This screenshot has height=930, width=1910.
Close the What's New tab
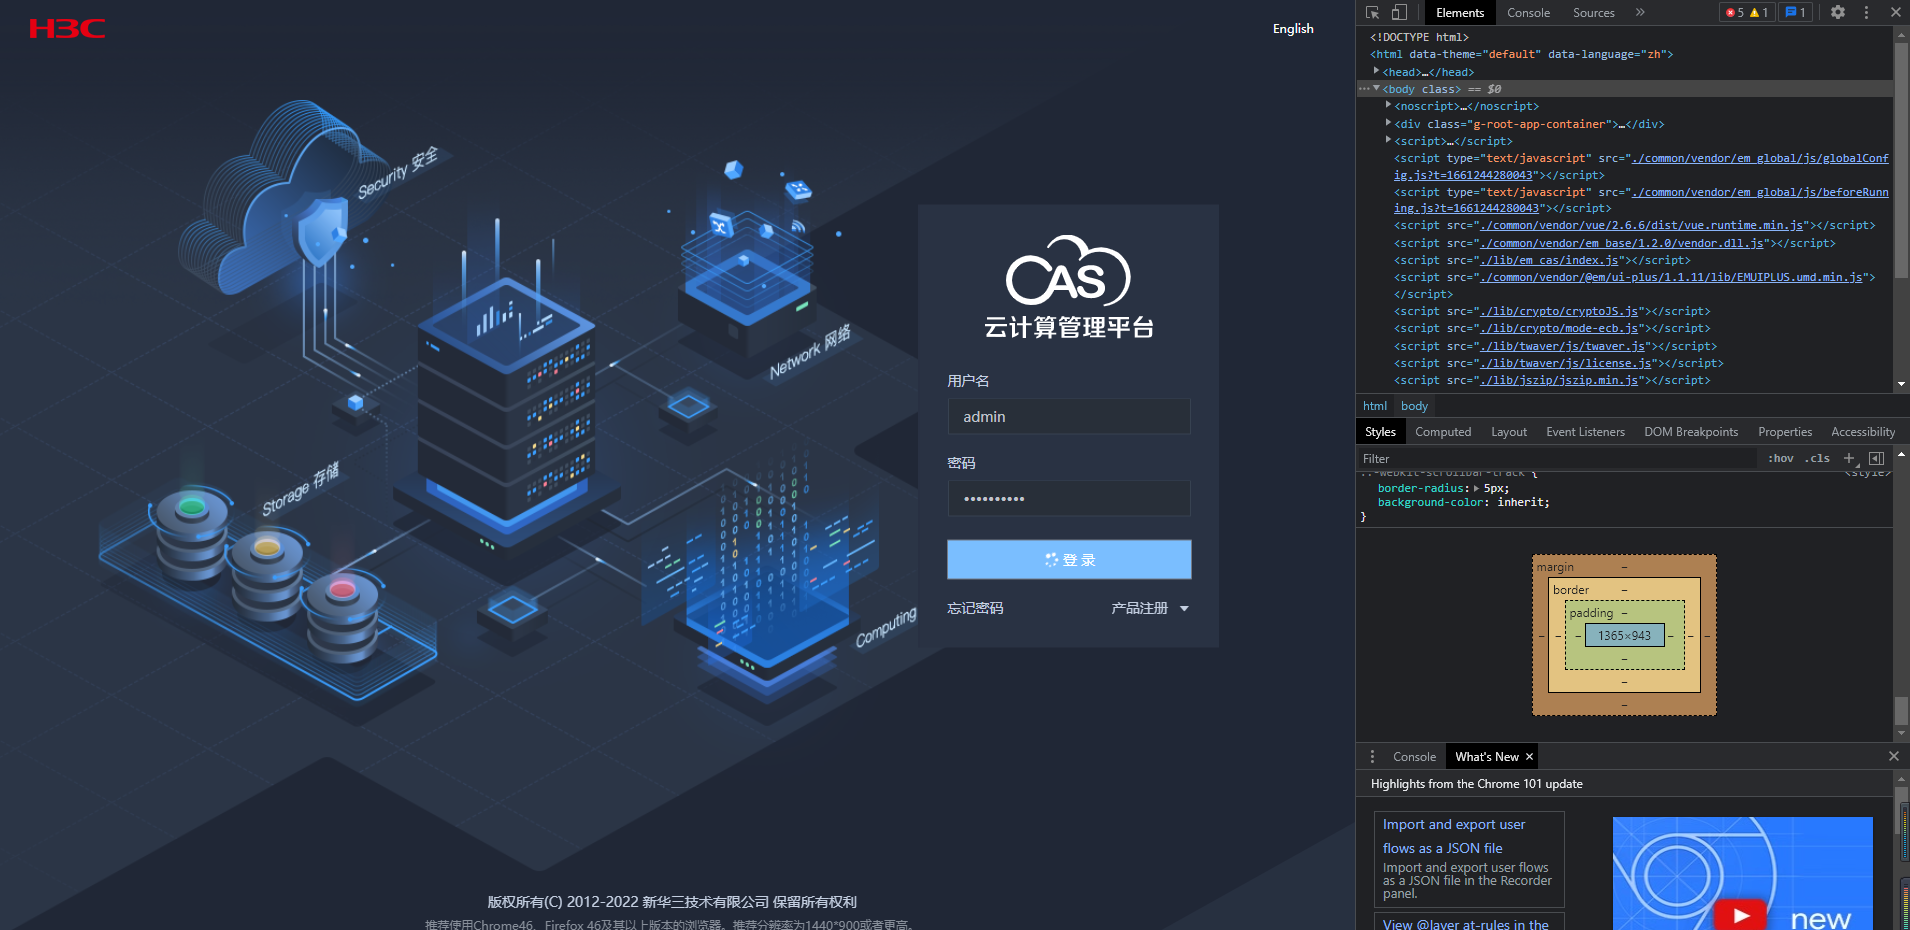click(1529, 757)
